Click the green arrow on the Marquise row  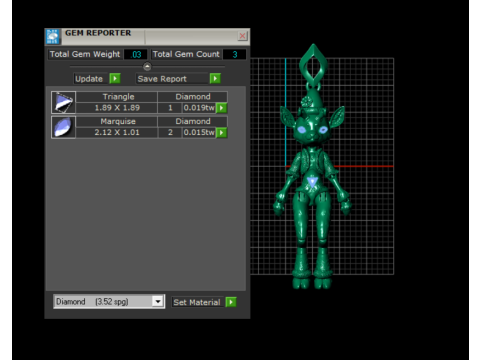[221, 132]
